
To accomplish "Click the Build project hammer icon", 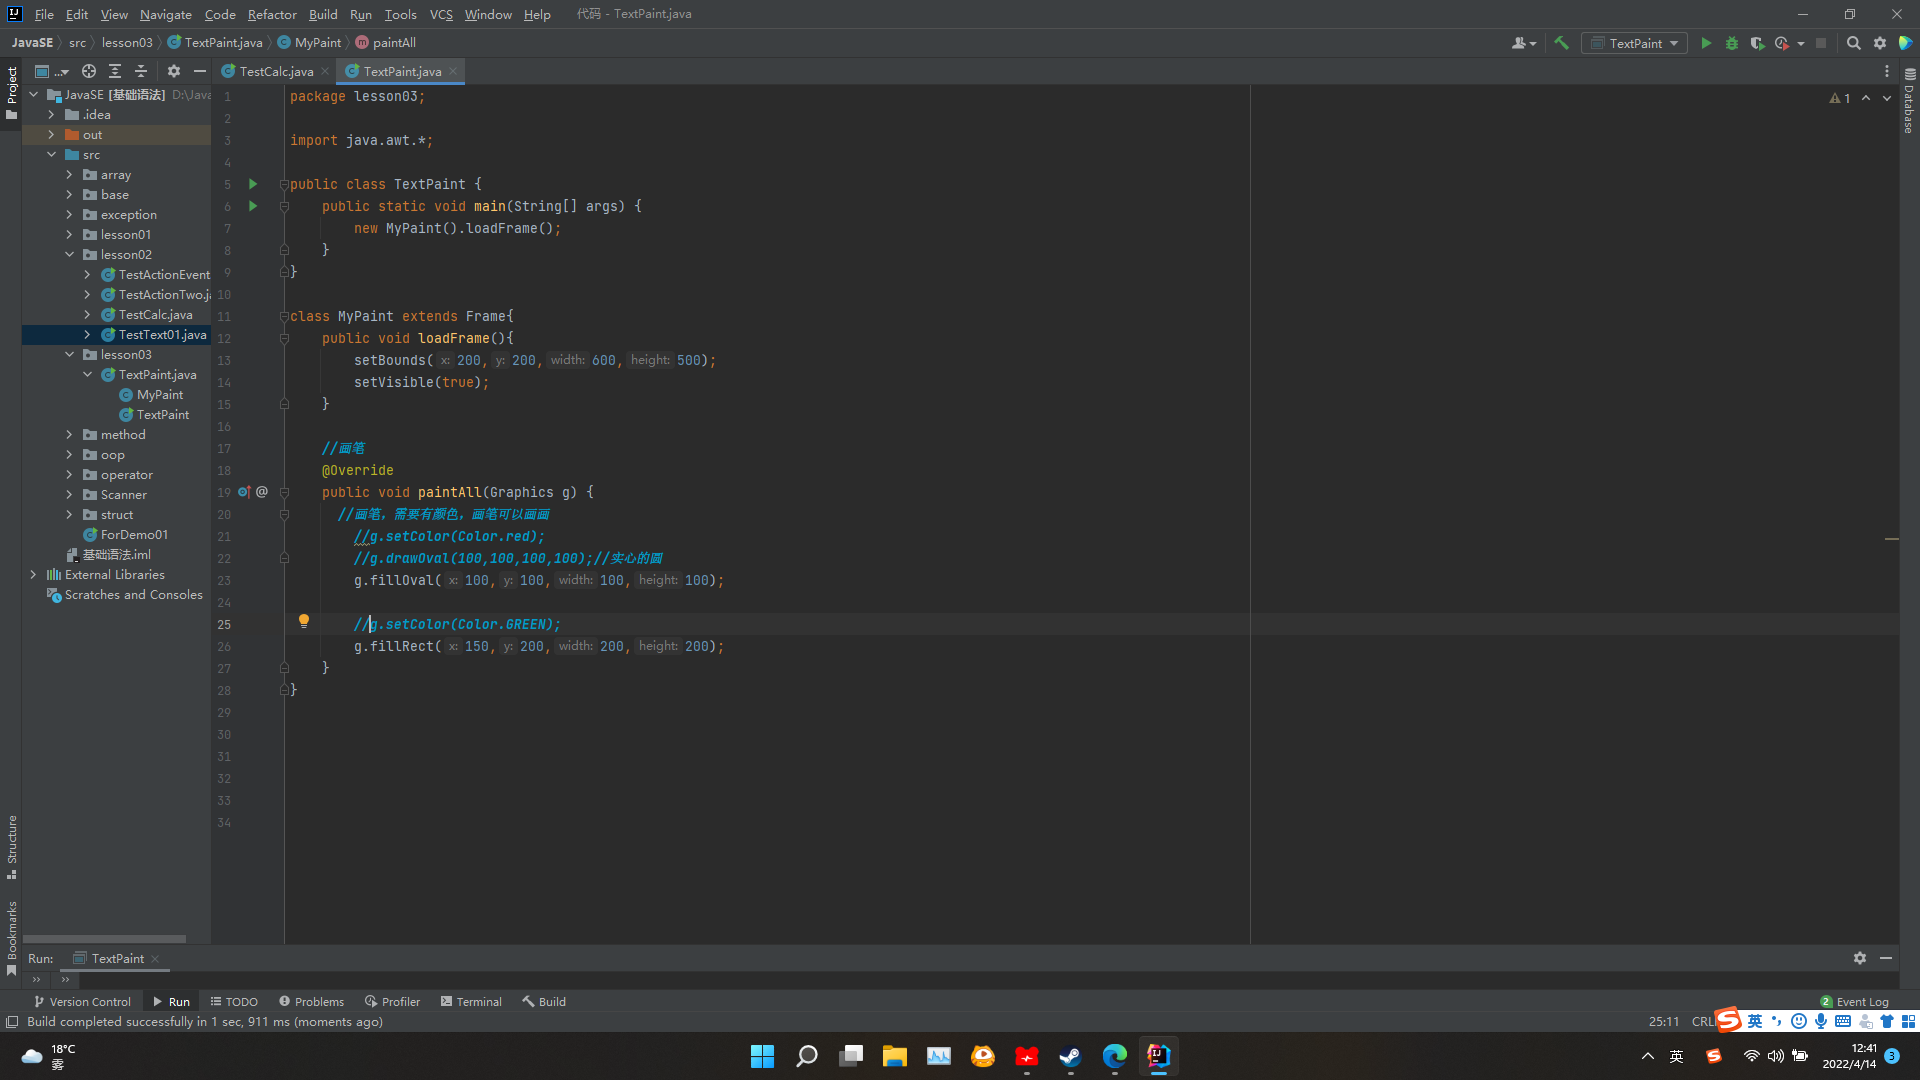I will [x=1561, y=43].
